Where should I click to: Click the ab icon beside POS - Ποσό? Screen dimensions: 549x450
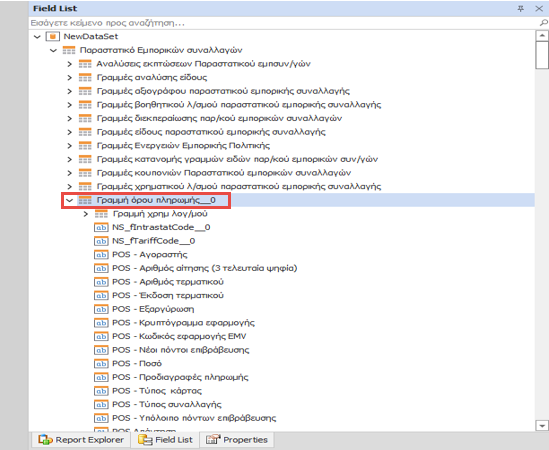tap(101, 364)
